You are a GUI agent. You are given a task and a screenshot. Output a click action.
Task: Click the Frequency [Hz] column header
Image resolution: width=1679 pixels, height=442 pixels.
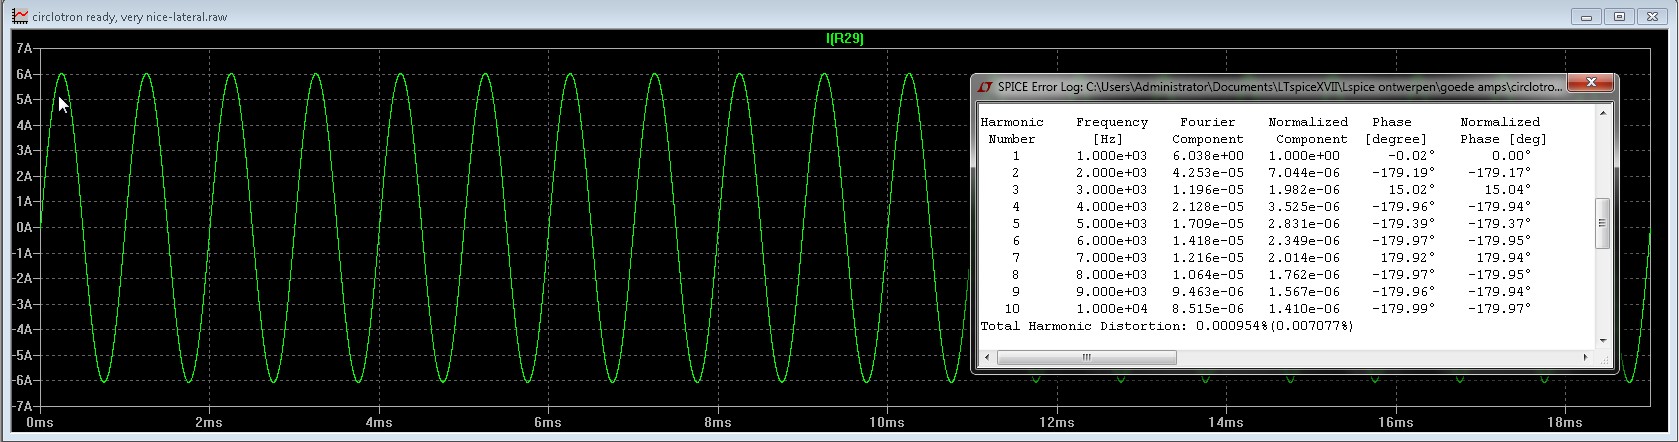[x=1112, y=131]
